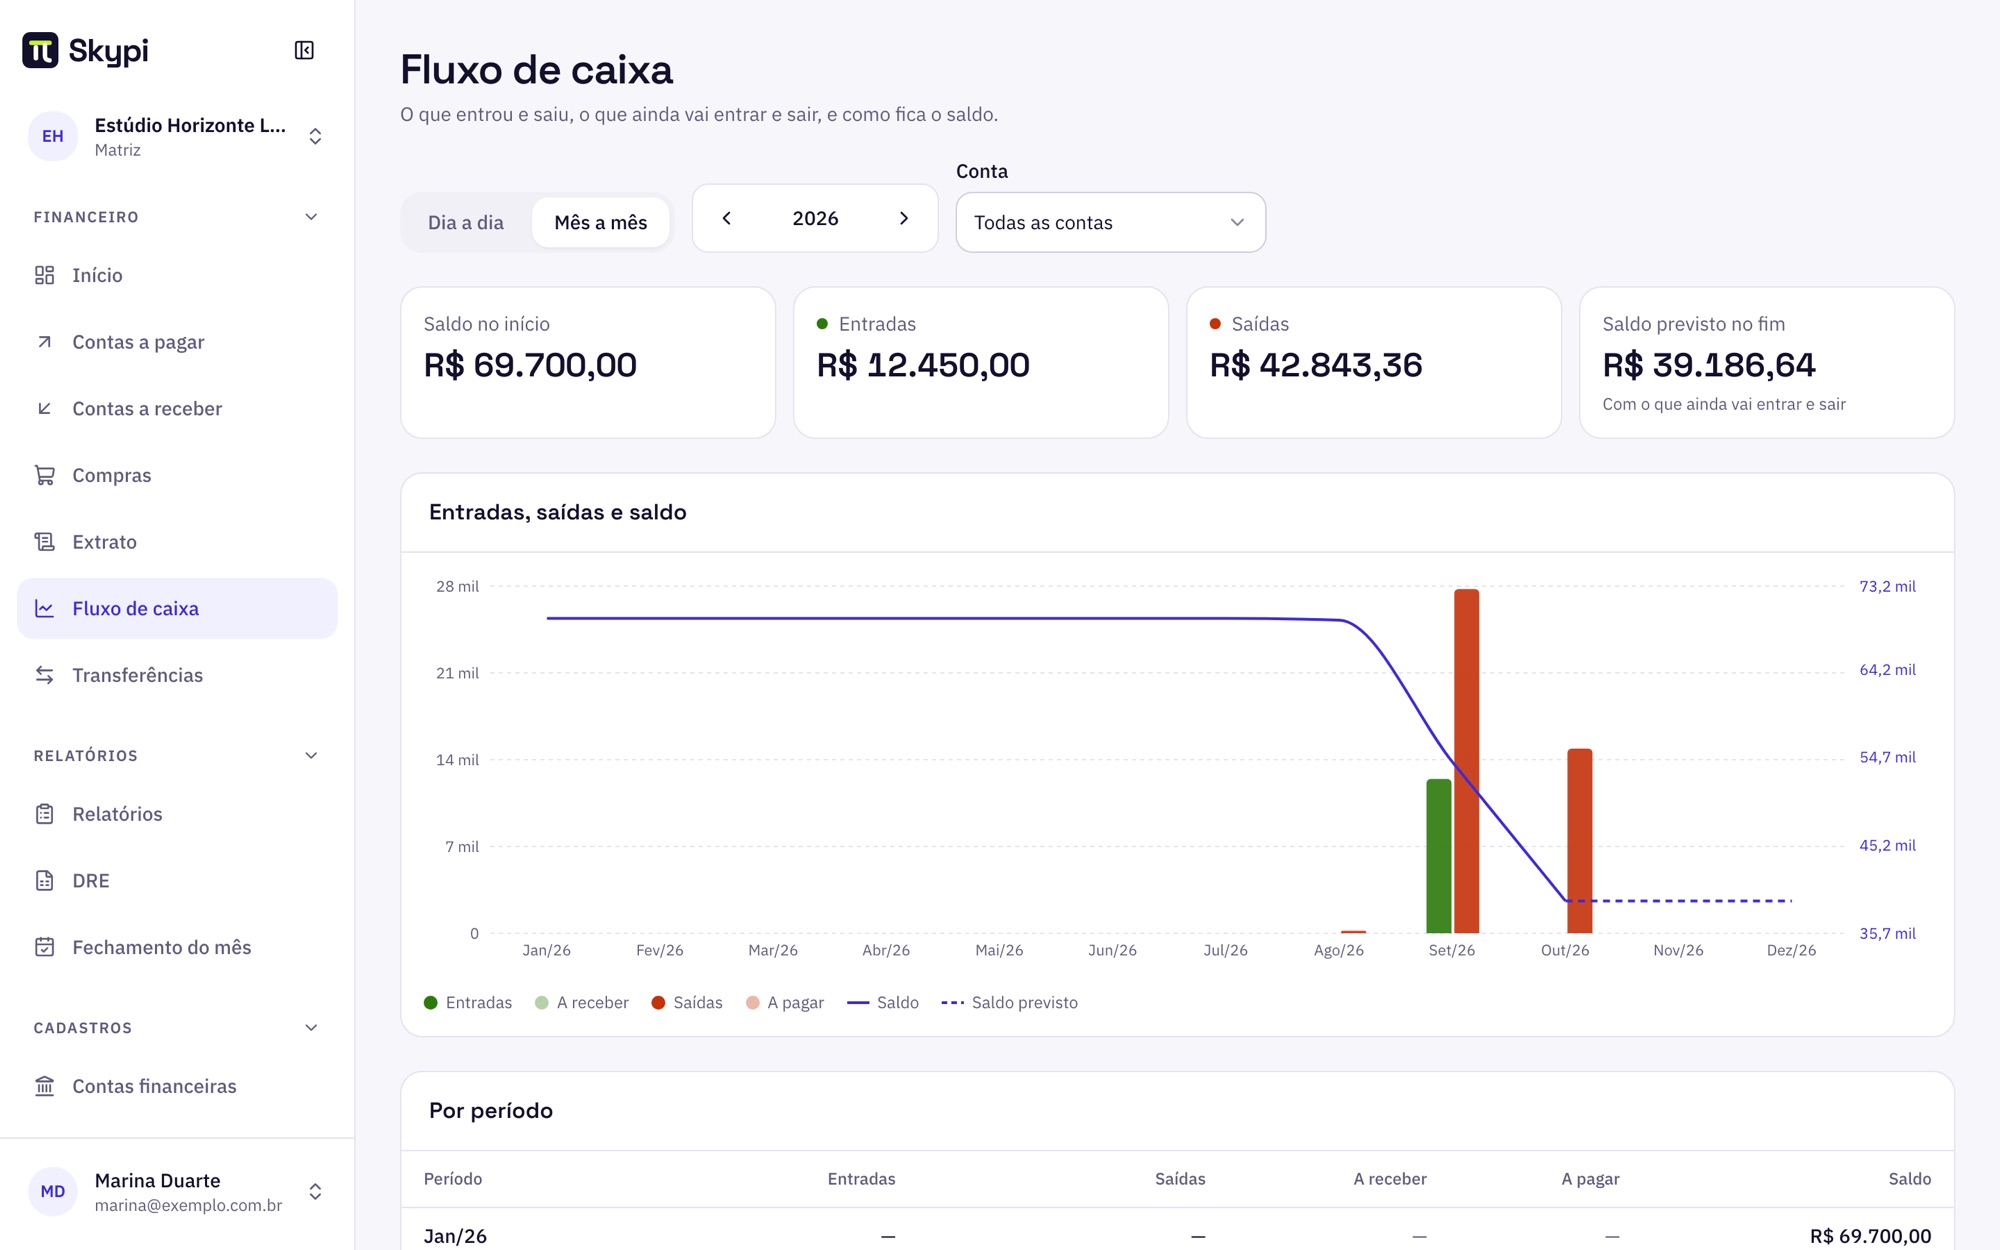Collapse the Cadastros section

pos(177,1028)
